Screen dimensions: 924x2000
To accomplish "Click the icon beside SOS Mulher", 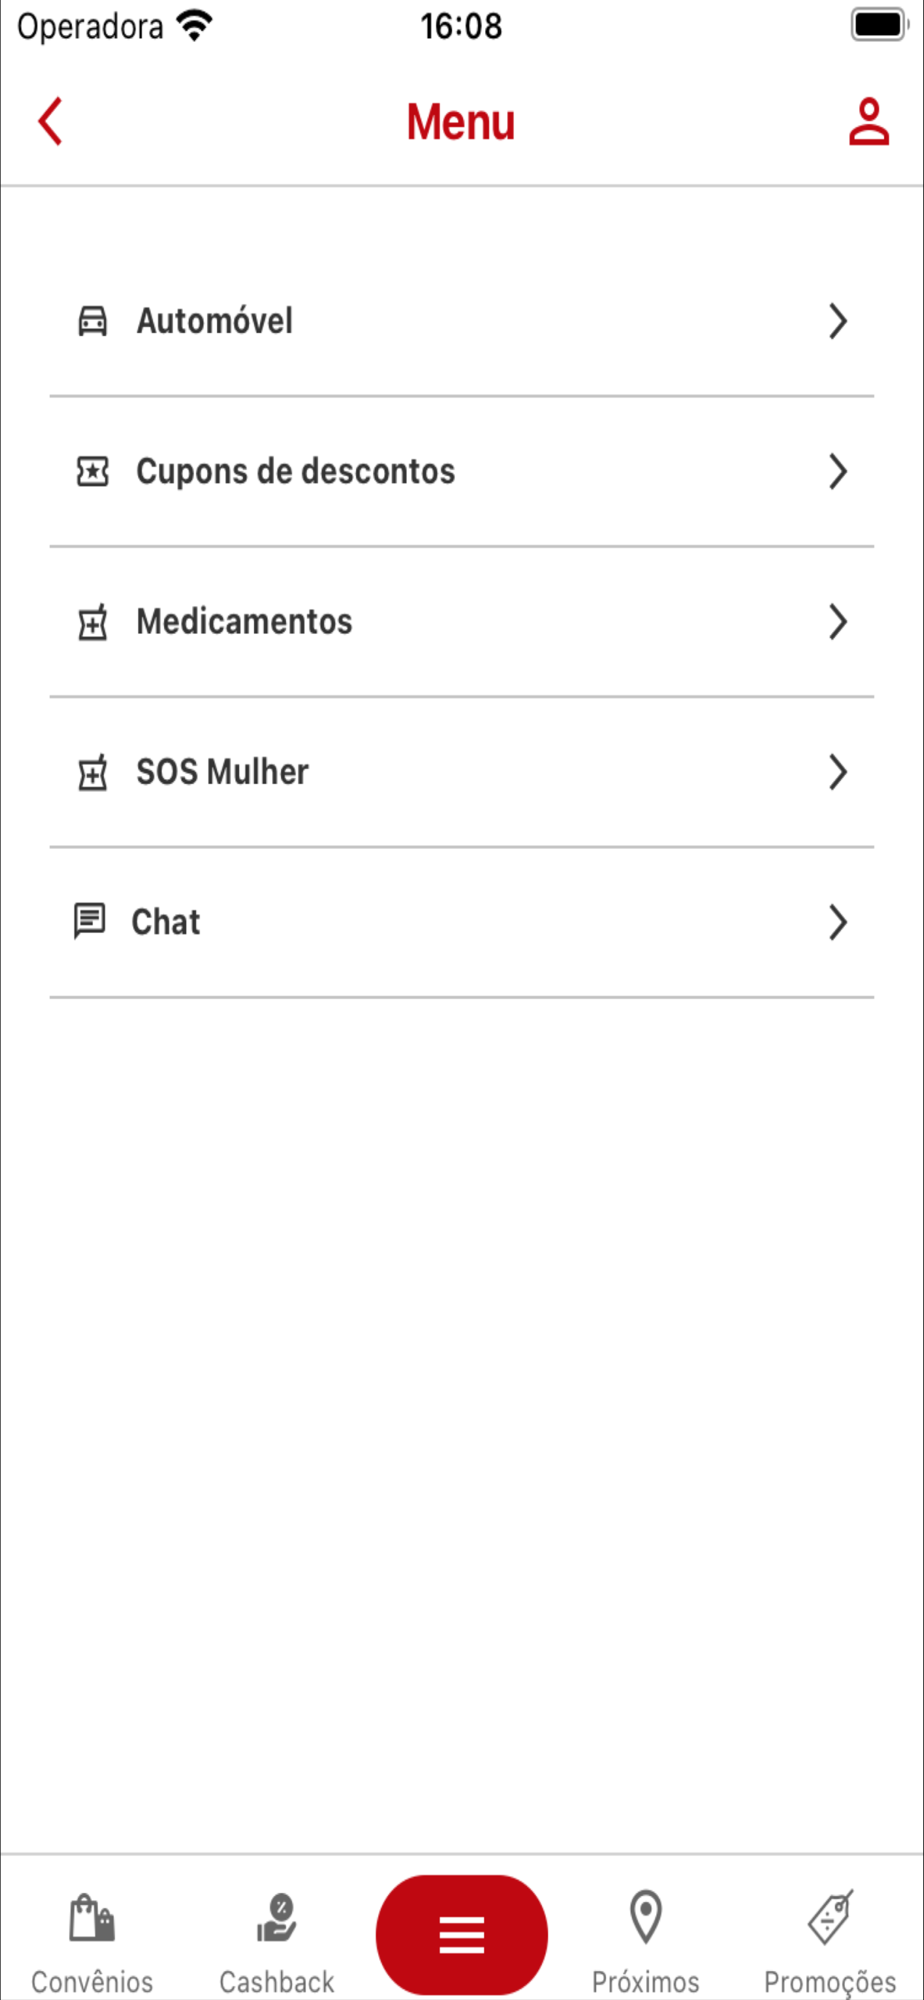I will (93, 772).
